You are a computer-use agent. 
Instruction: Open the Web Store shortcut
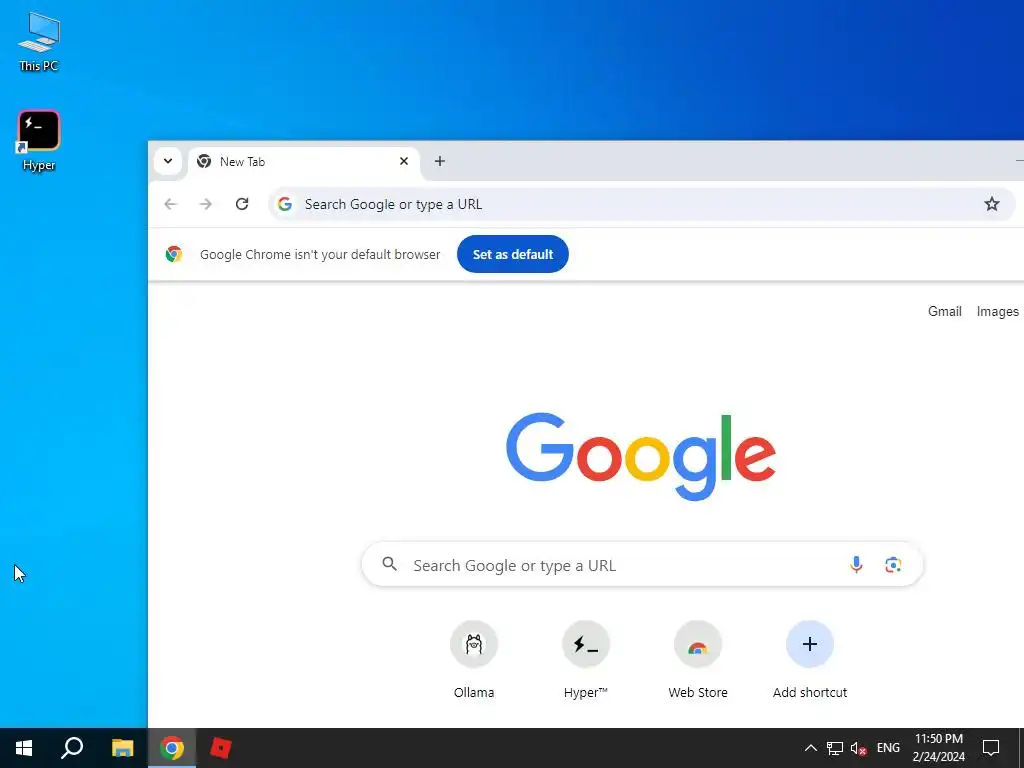(x=697, y=660)
